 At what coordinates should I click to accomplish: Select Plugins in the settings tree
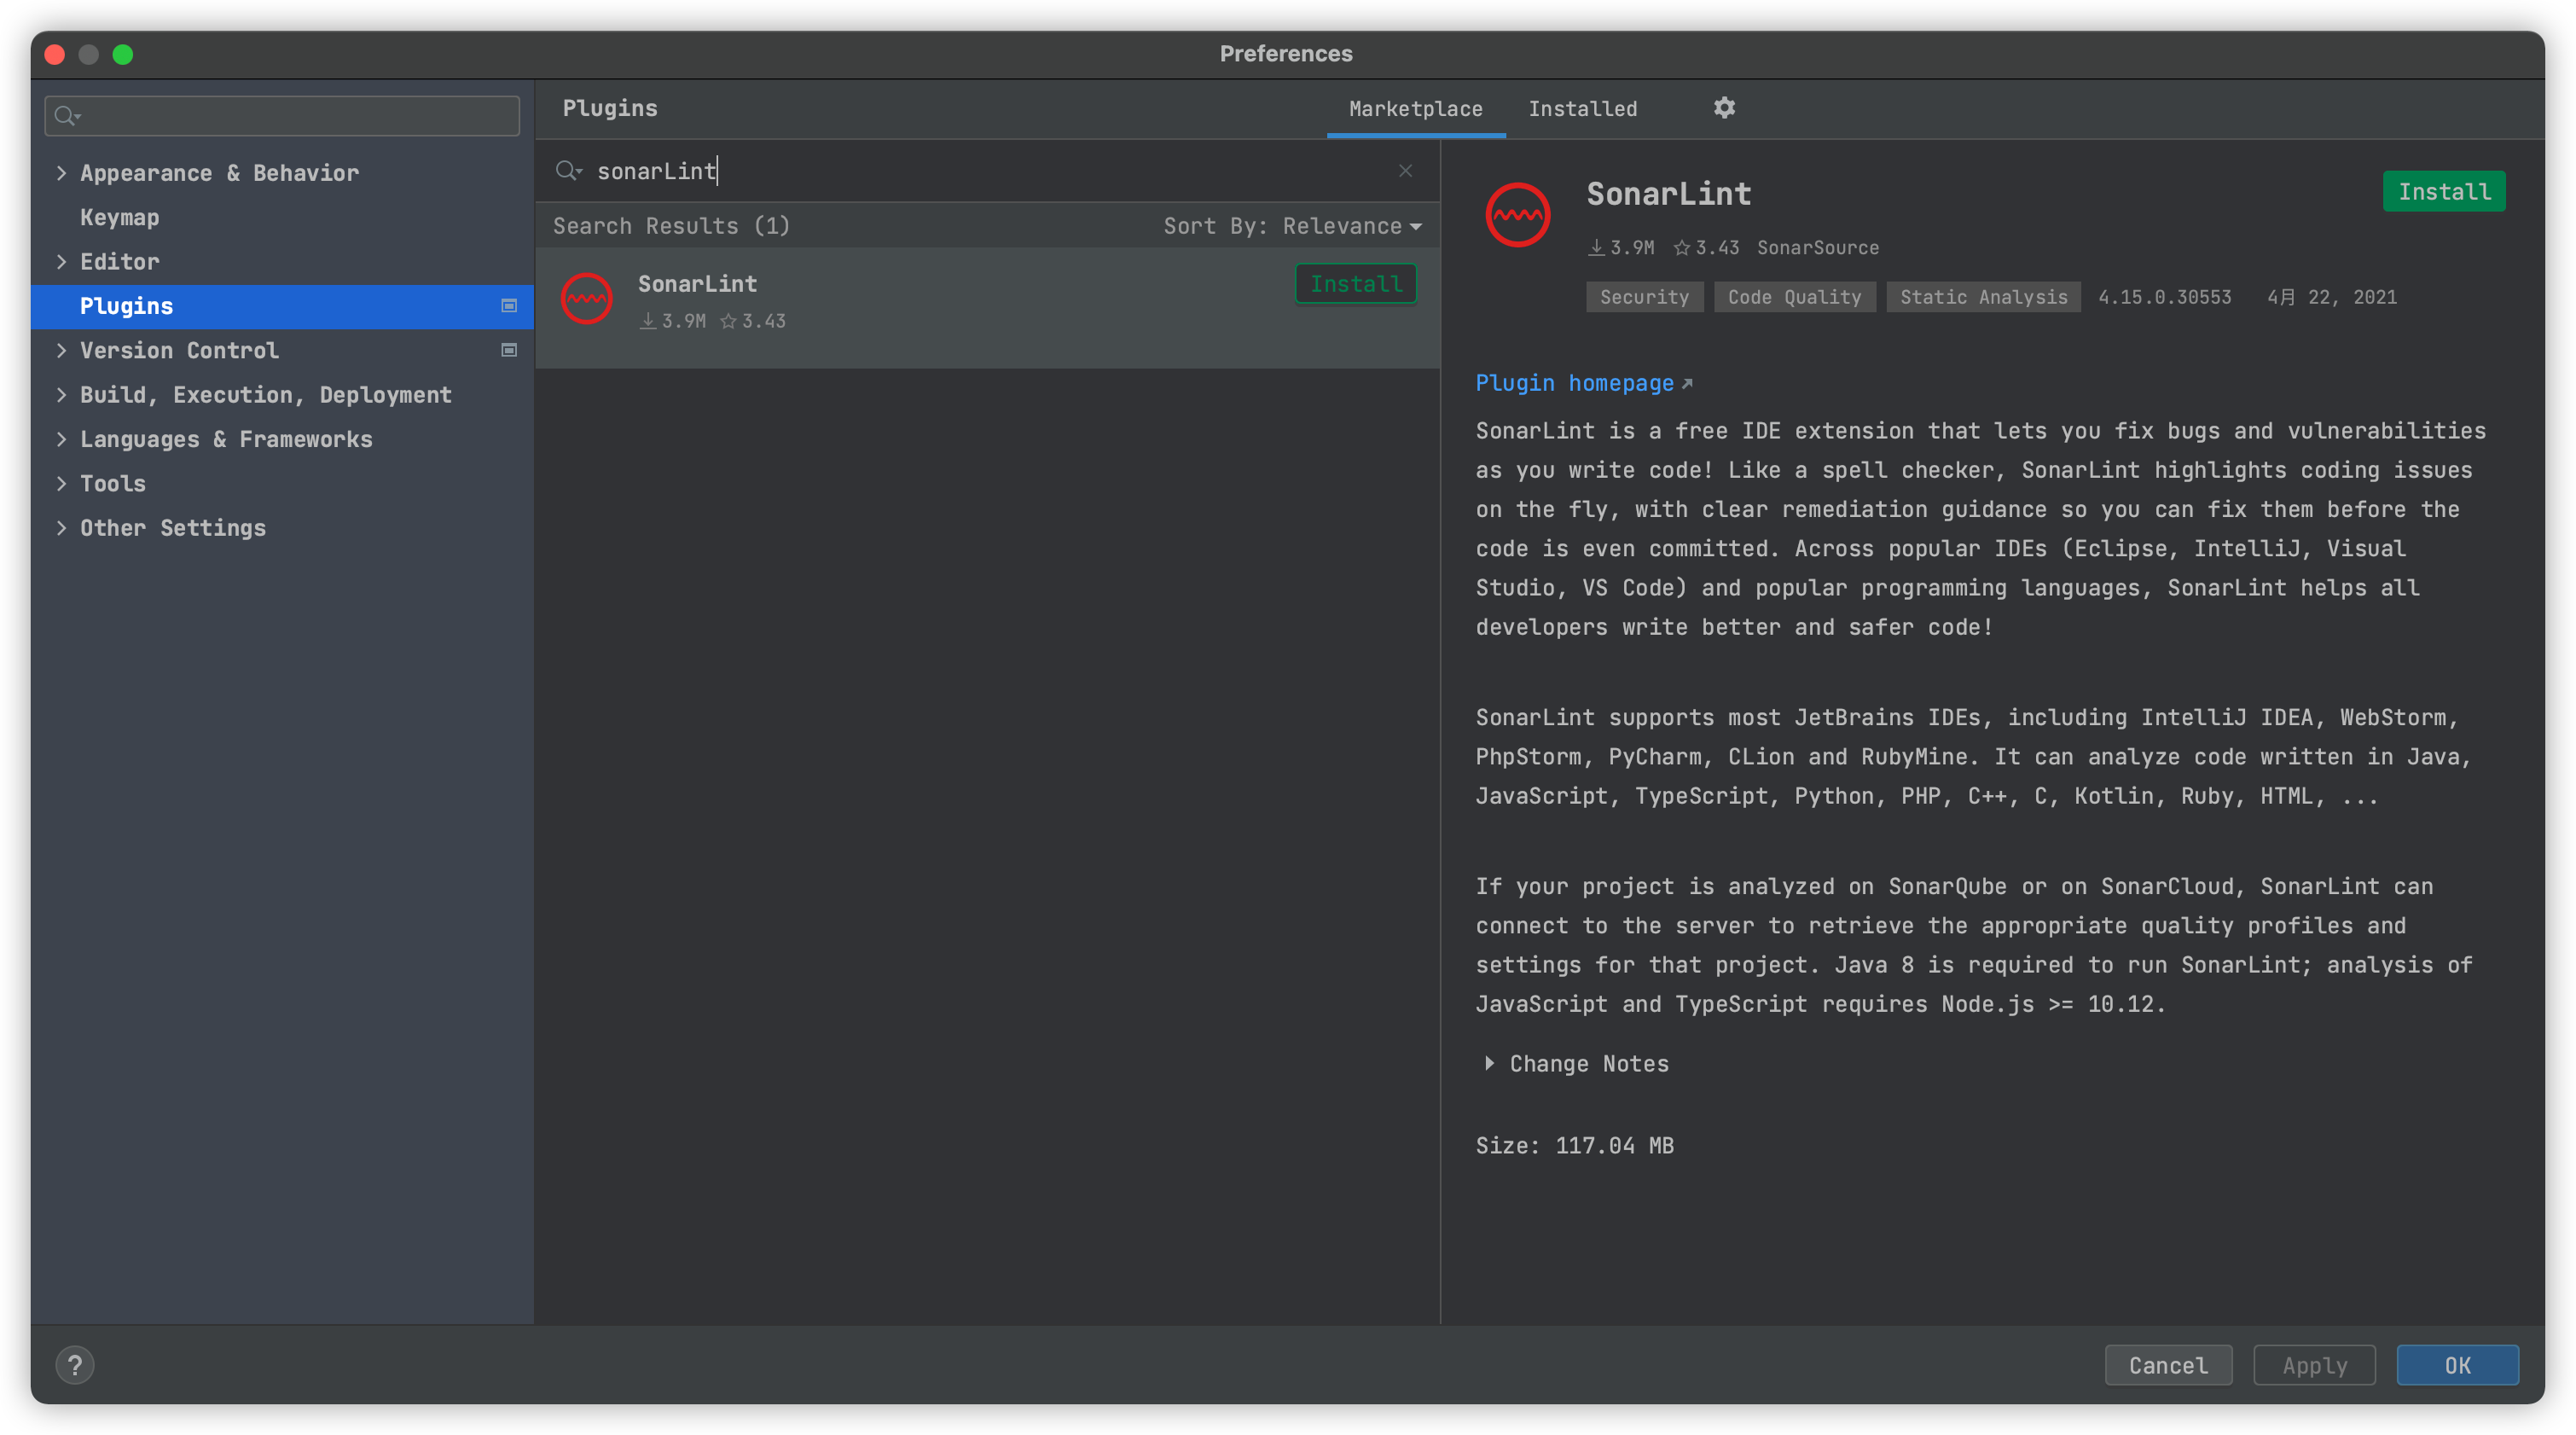pyautogui.click(x=282, y=306)
